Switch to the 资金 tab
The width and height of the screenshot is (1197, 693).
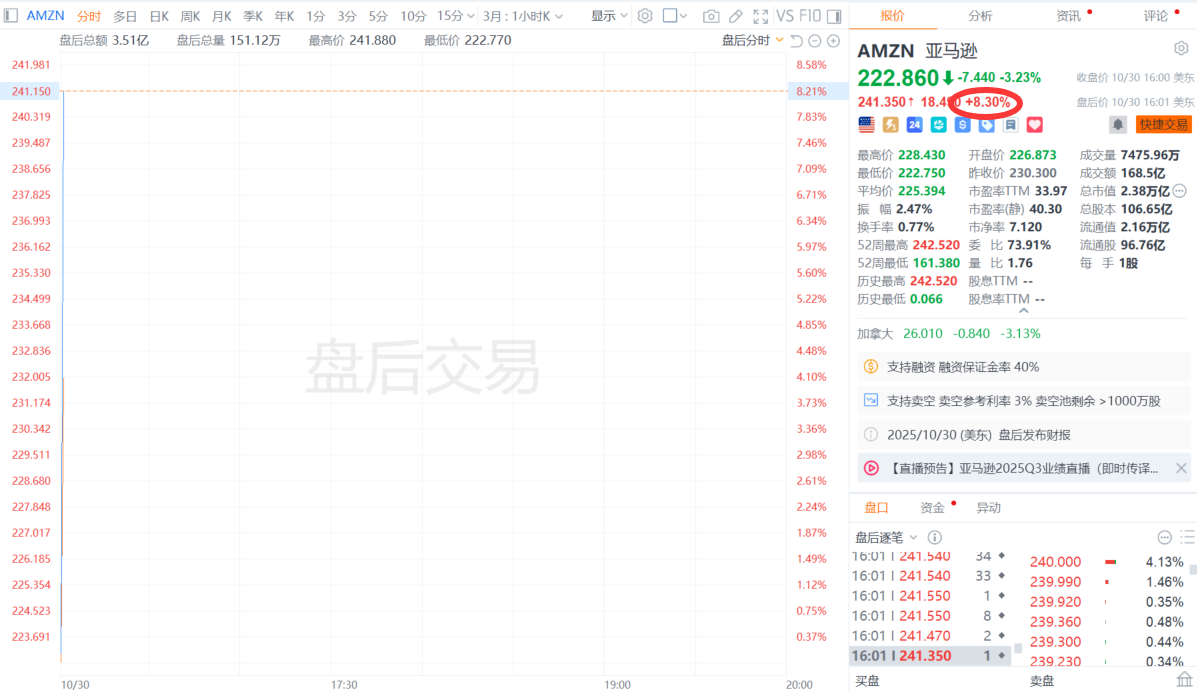coord(932,508)
